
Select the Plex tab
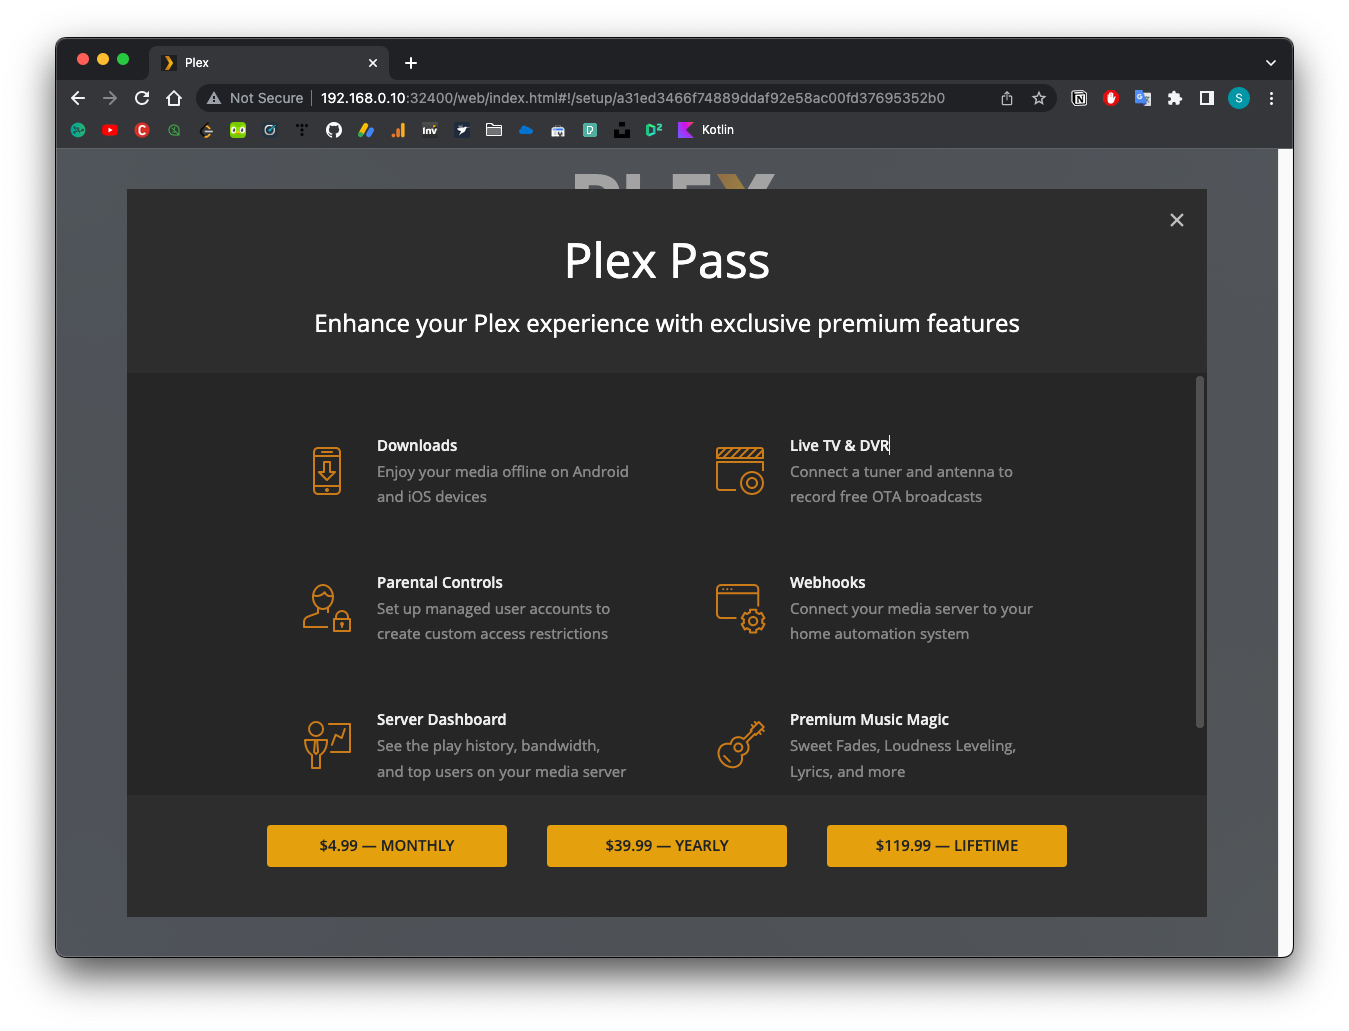tap(268, 63)
